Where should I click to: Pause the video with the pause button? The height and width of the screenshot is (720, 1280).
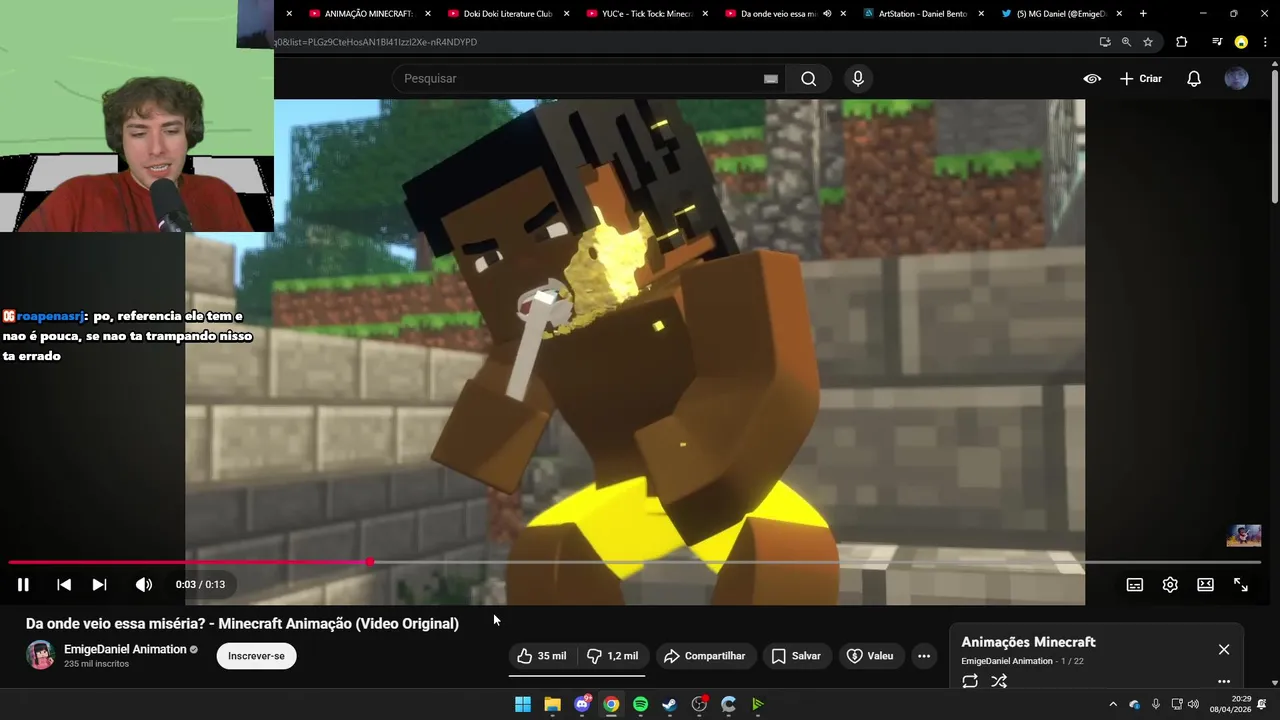coord(23,585)
